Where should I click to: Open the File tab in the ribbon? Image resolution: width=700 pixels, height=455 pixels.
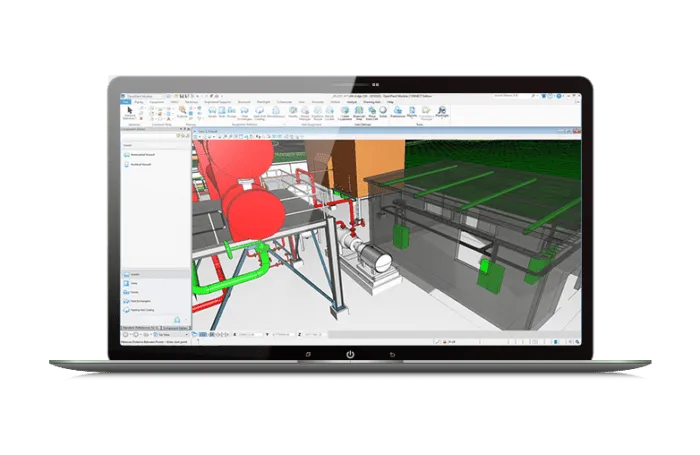[126, 102]
